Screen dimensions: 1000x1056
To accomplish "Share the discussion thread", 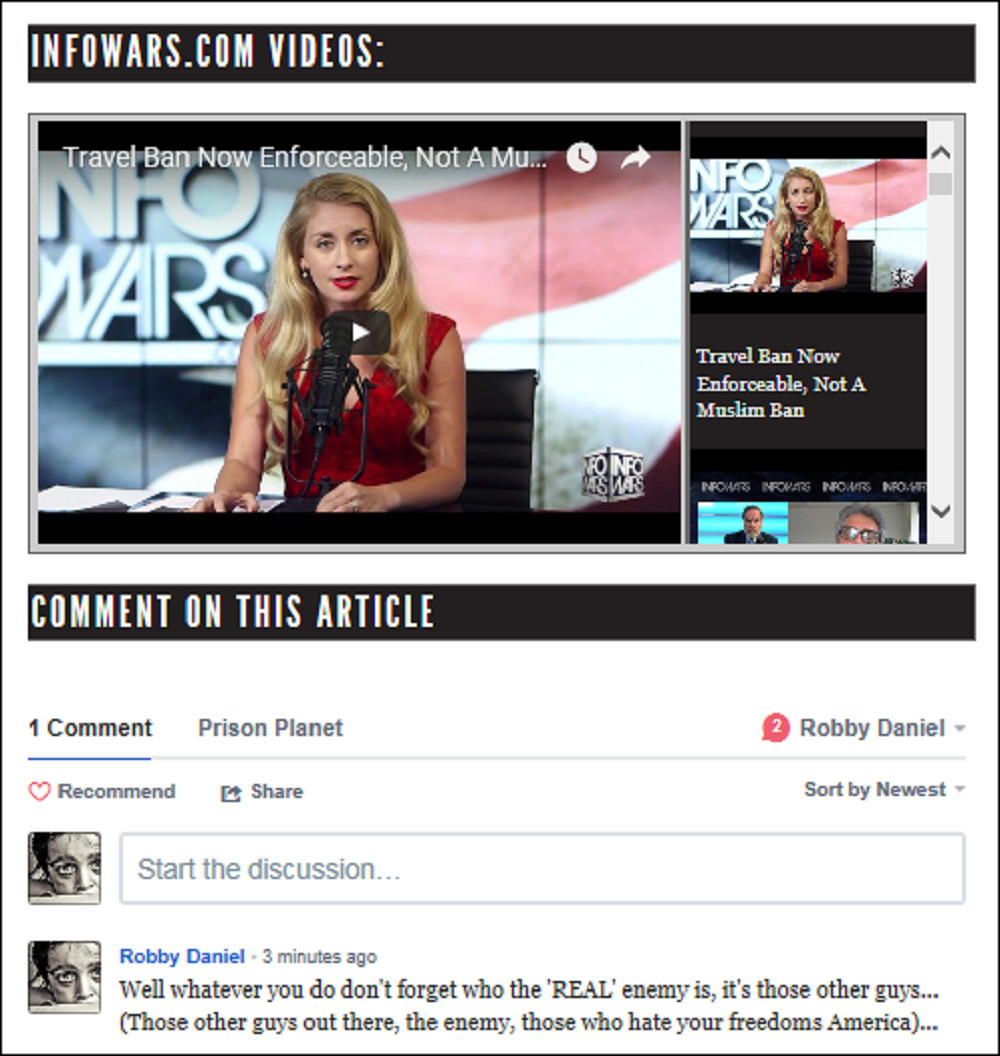I will coord(262,792).
